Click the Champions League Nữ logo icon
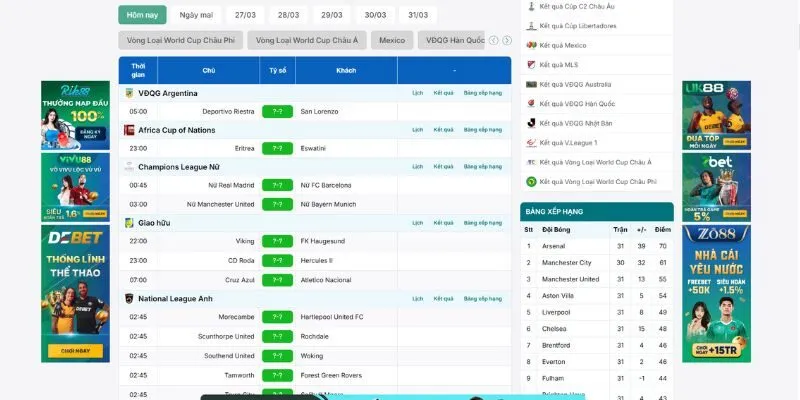 [x=129, y=167]
